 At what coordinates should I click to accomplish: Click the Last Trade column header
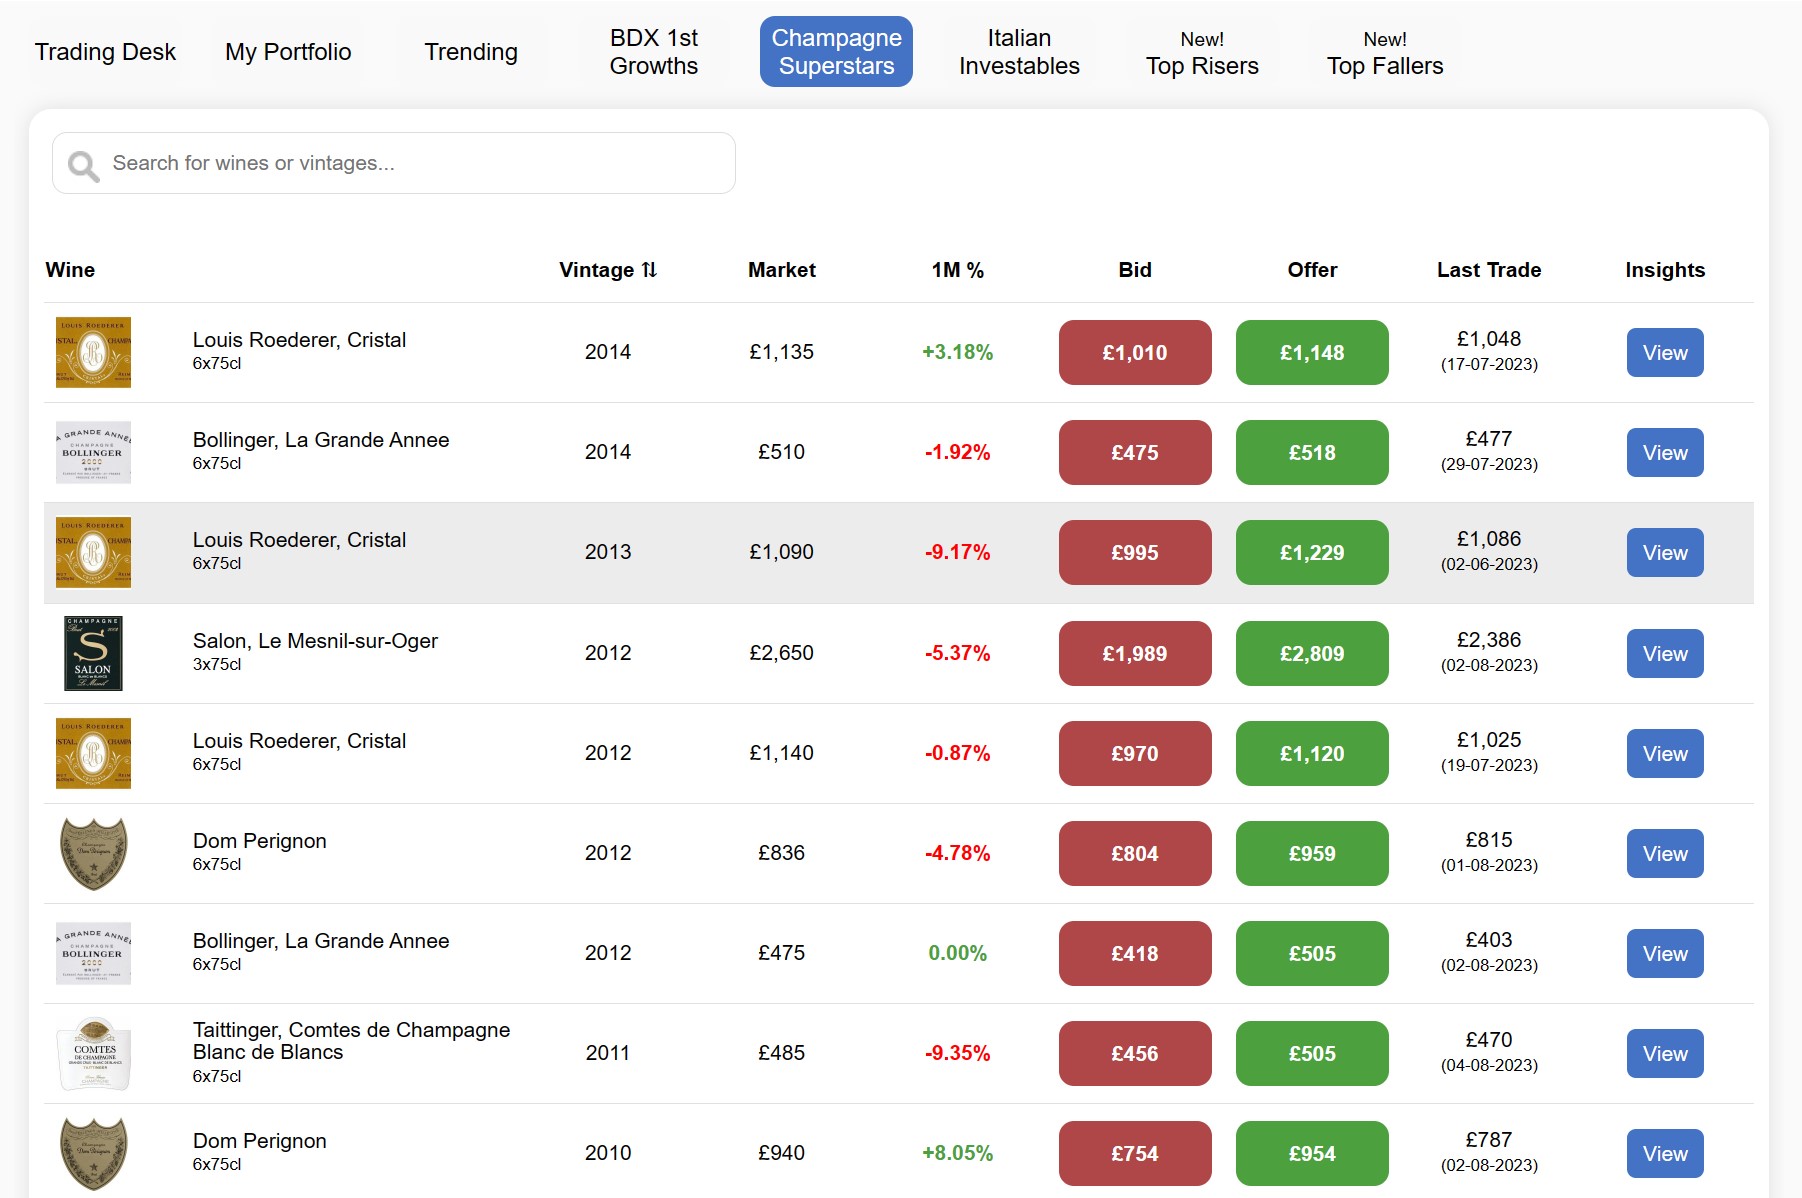1489,270
